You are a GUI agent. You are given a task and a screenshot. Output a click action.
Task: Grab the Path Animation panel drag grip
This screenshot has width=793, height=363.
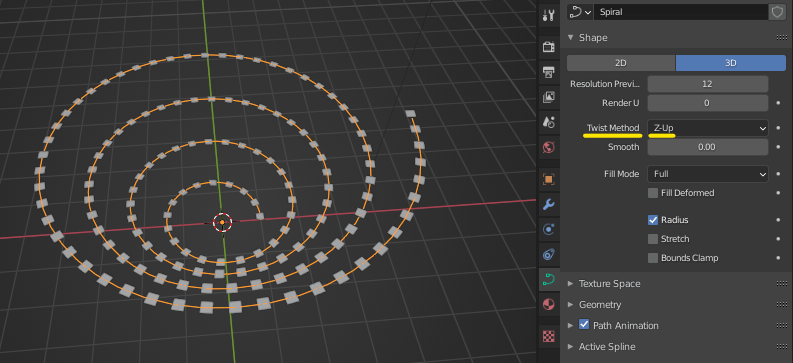click(x=781, y=326)
